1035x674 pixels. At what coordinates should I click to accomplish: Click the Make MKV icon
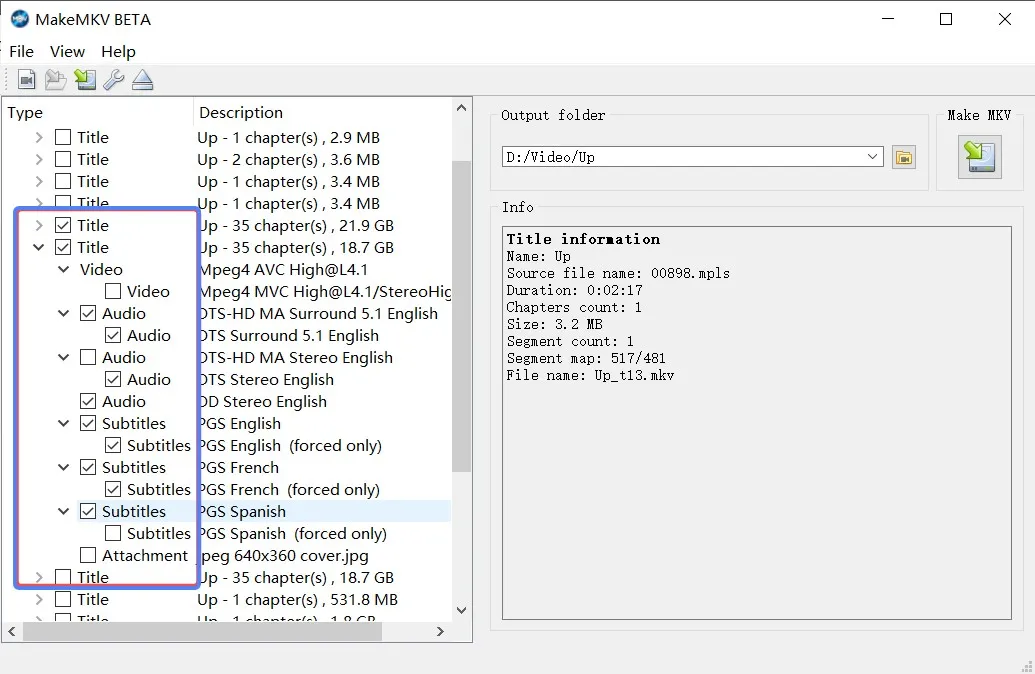pyautogui.click(x=979, y=157)
